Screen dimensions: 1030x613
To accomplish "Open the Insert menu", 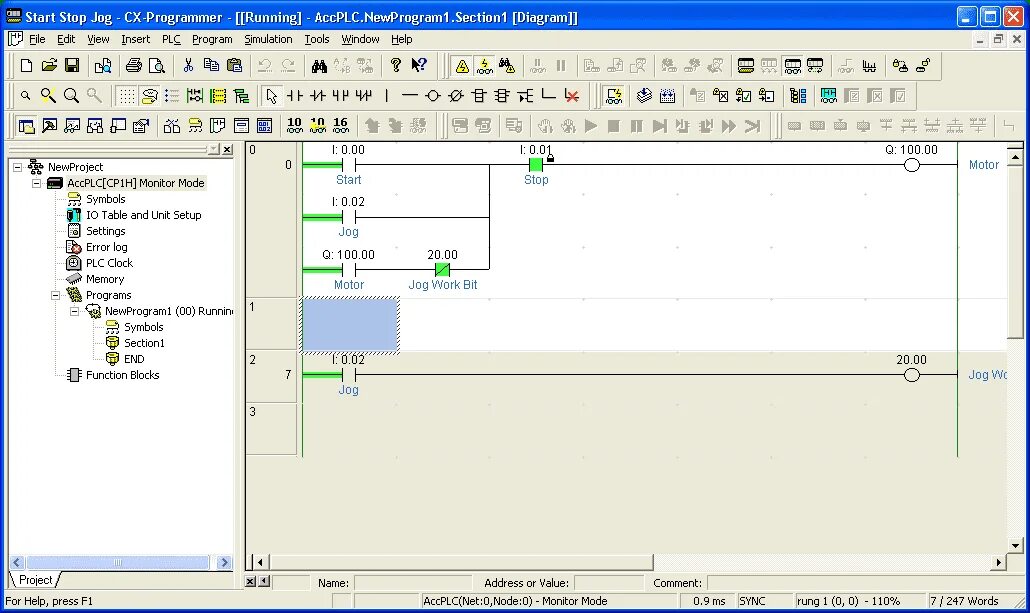I will tap(135, 39).
